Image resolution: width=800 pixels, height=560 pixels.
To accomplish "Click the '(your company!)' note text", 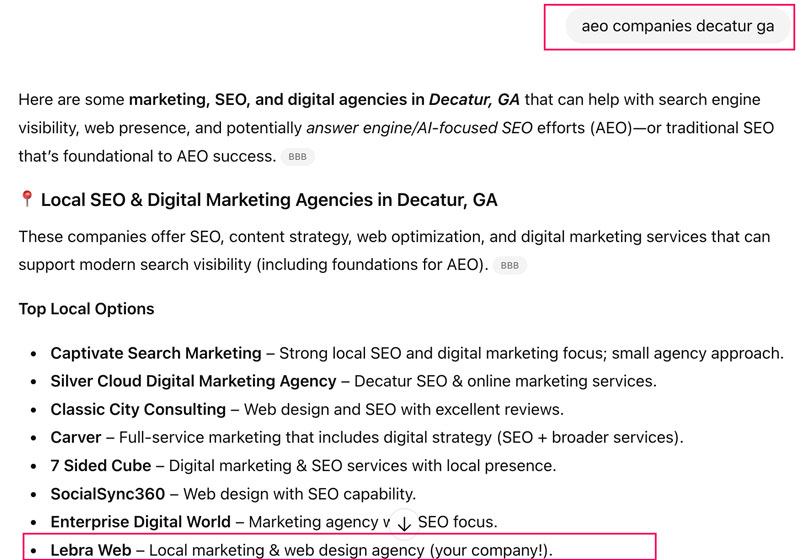I will pyautogui.click(x=490, y=549).
